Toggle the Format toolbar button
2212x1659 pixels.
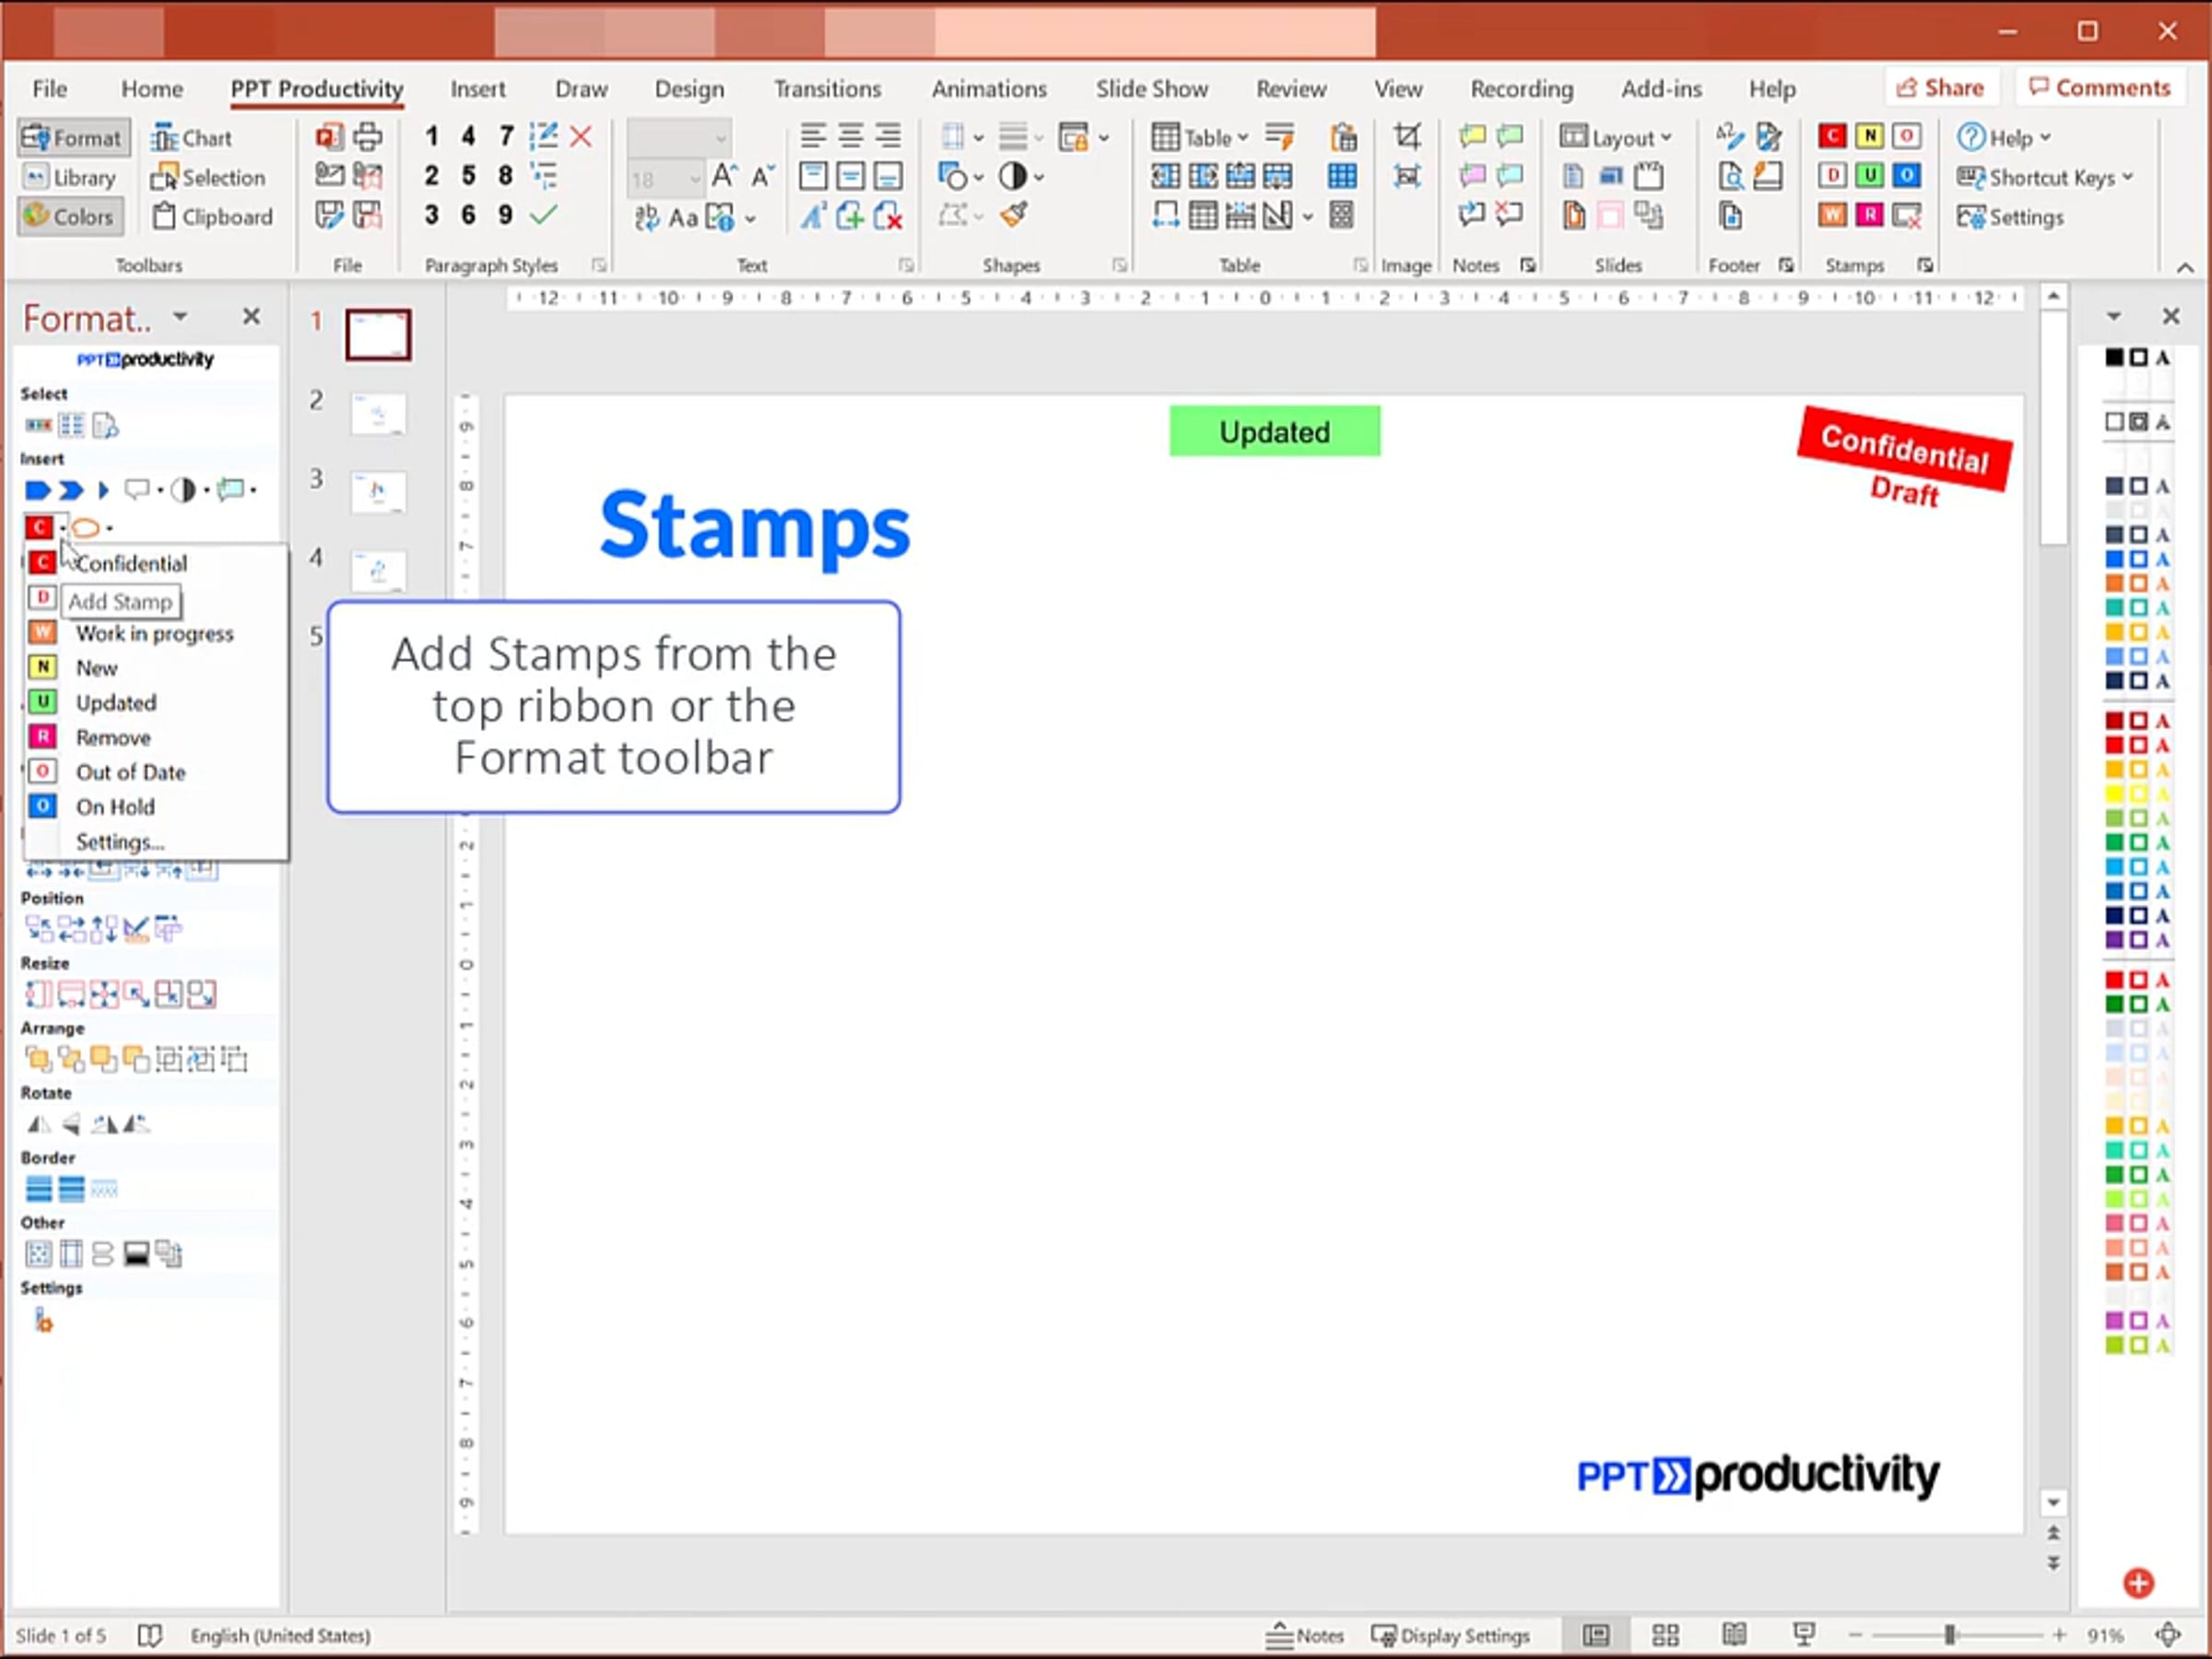72,138
